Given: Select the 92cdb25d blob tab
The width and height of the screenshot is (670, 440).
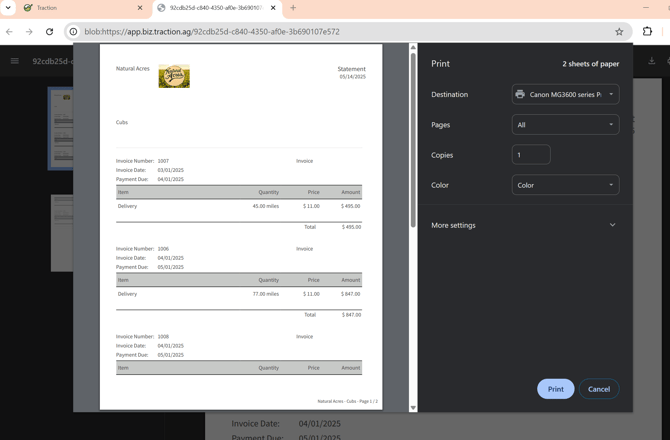Looking at the screenshot, I should (x=213, y=8).
